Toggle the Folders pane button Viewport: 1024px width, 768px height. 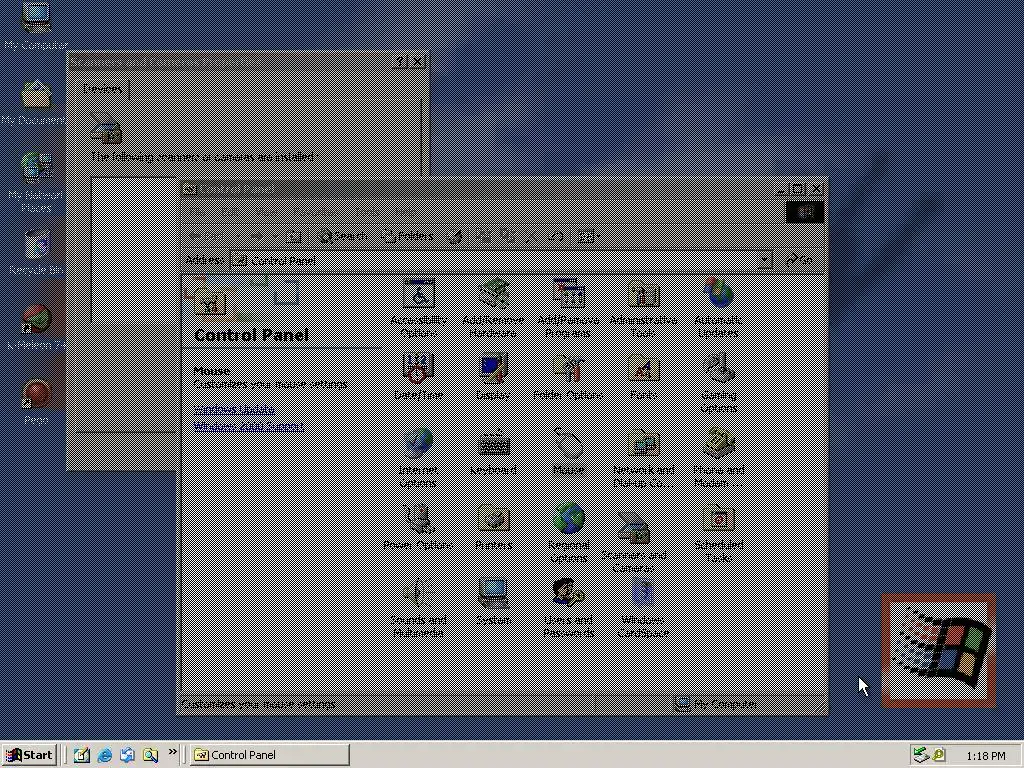click(407, 236)
